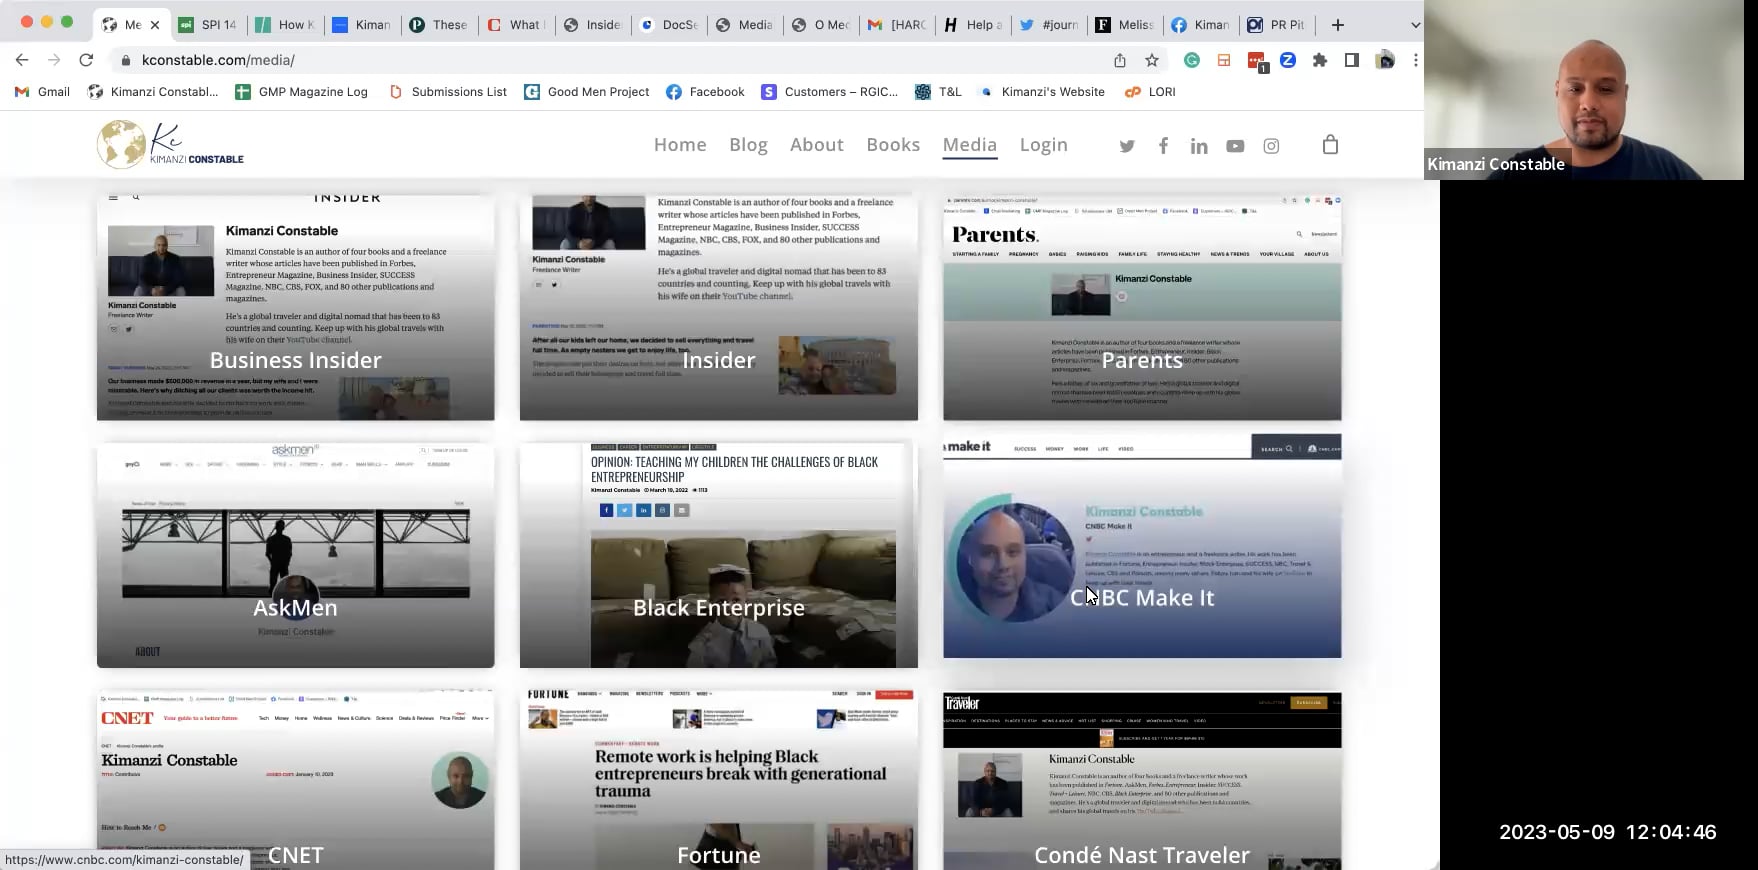Go to the Books nav item
The width and height of the screenshot is (1758, 870).
(x=893, y=145)
